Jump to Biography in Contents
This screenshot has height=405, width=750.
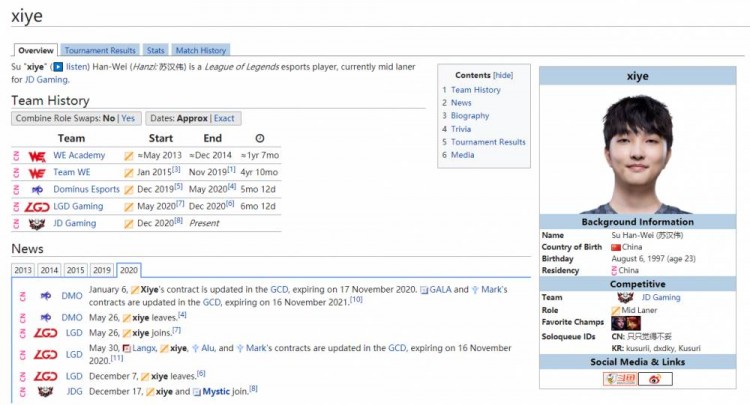pos(470,116)
